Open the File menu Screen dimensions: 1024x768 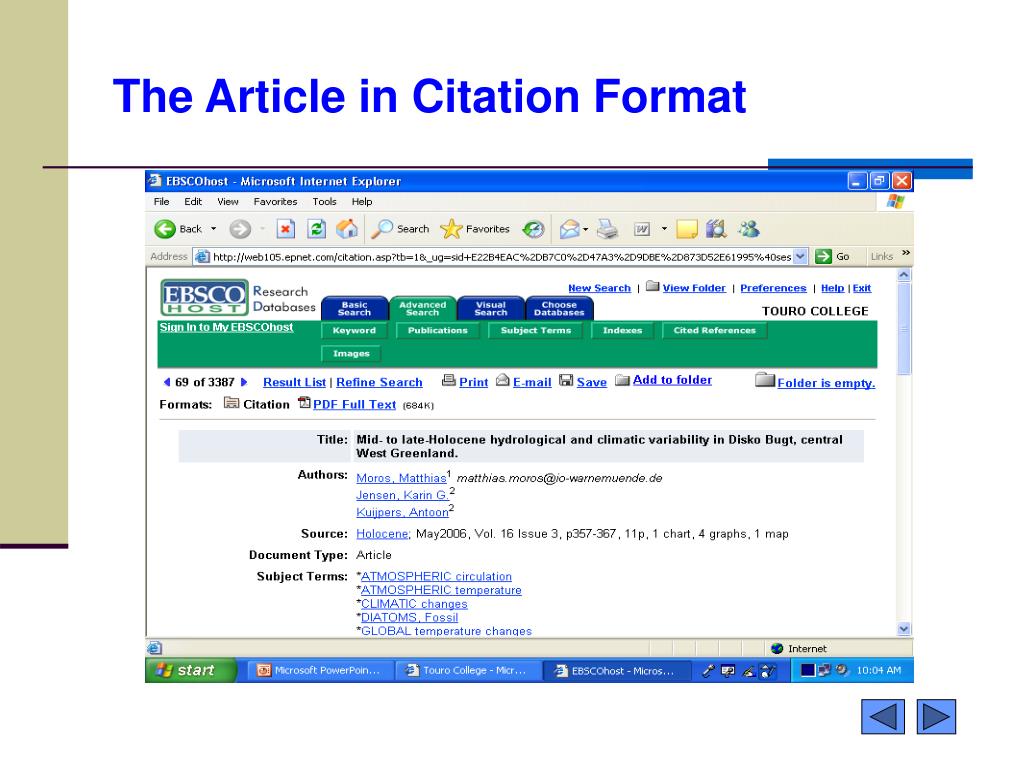161,202
